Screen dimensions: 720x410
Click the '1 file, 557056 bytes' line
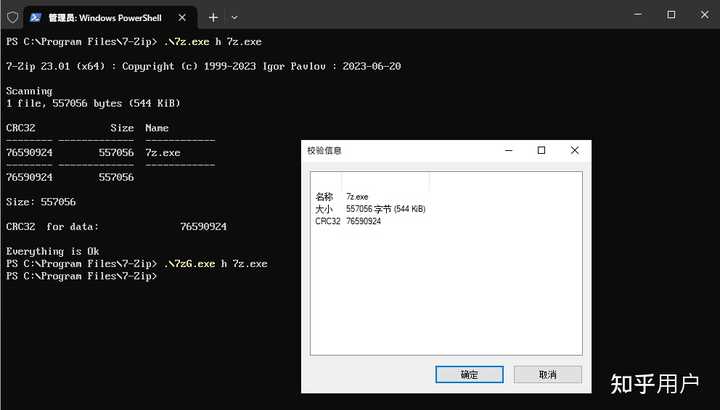tap(93, 103)
